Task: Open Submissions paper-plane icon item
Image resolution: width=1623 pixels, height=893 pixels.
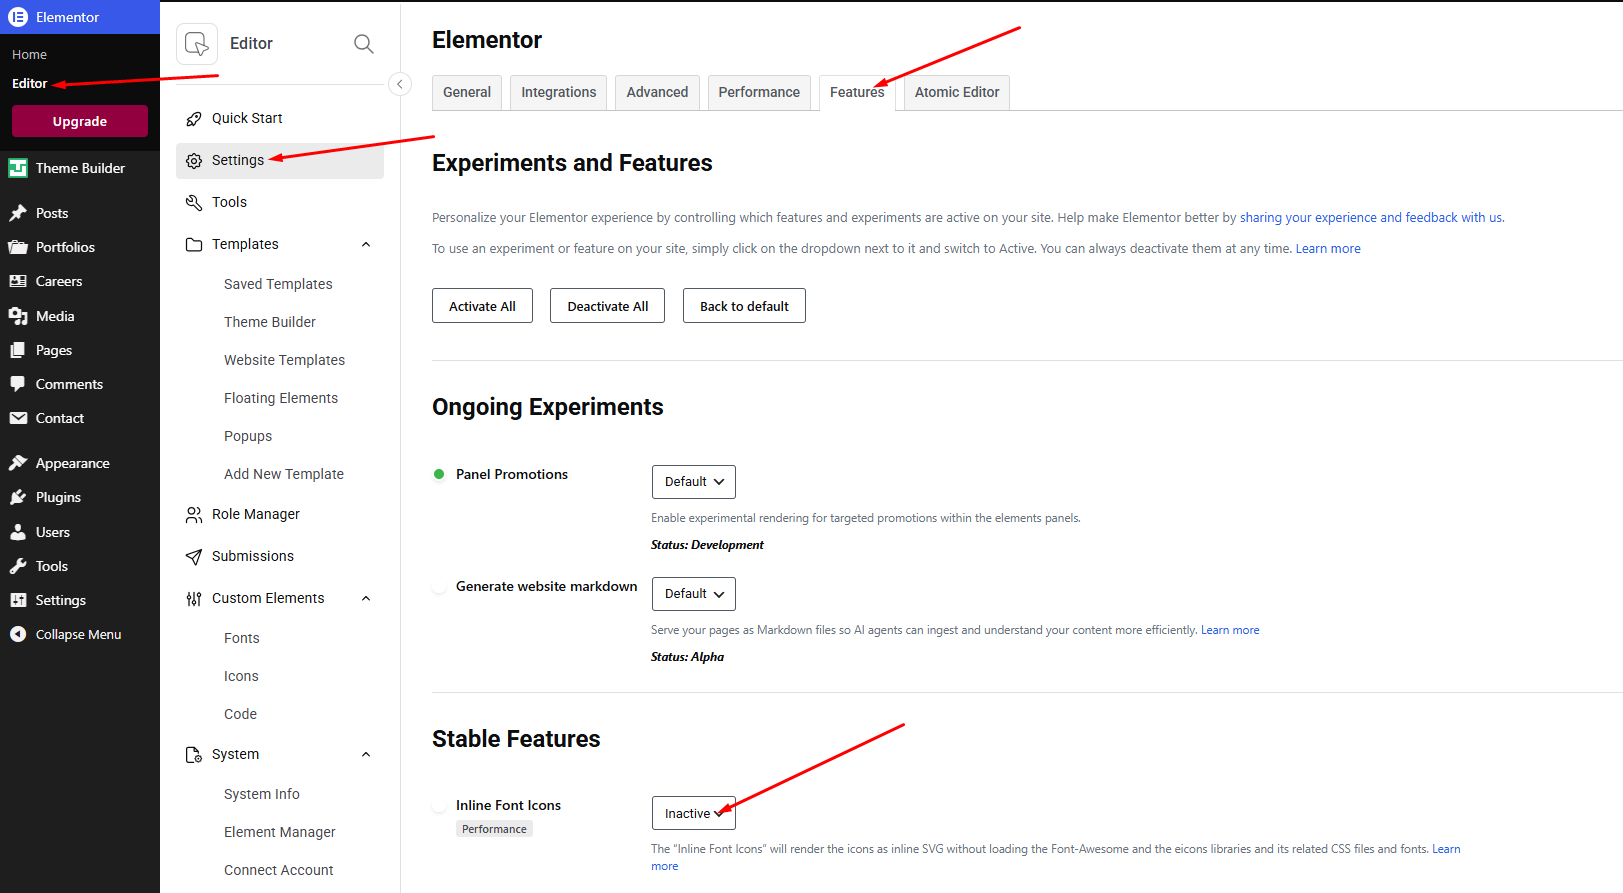Action: [x=194, y=557]
